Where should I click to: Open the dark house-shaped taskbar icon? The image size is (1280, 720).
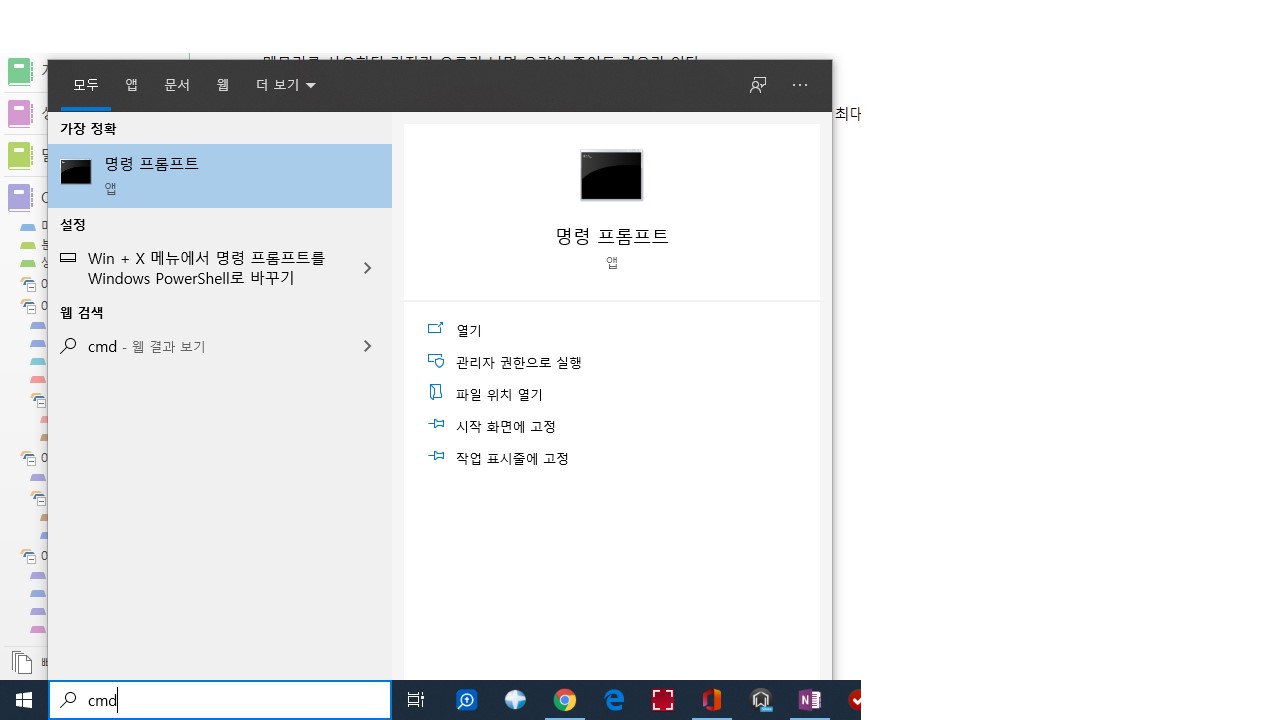click(x=760, y=700)
